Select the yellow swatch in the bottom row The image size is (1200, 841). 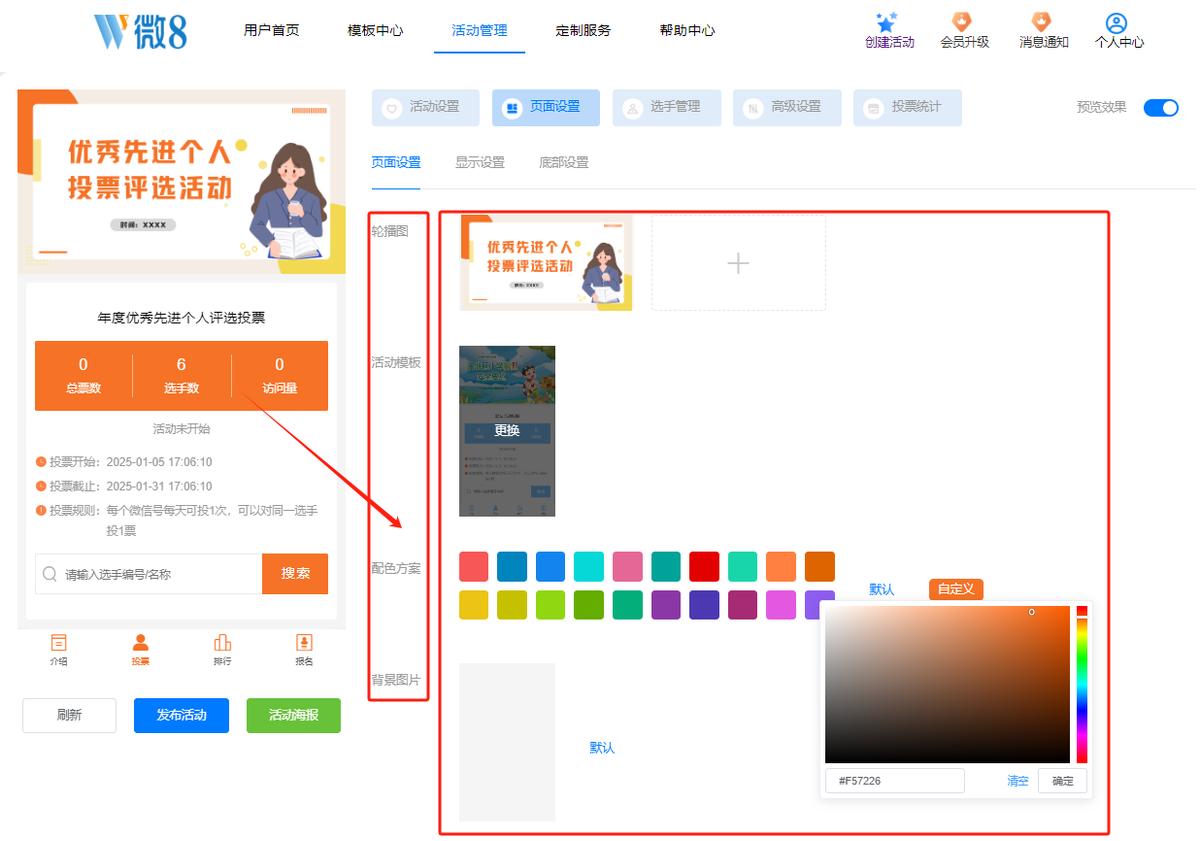474,604
